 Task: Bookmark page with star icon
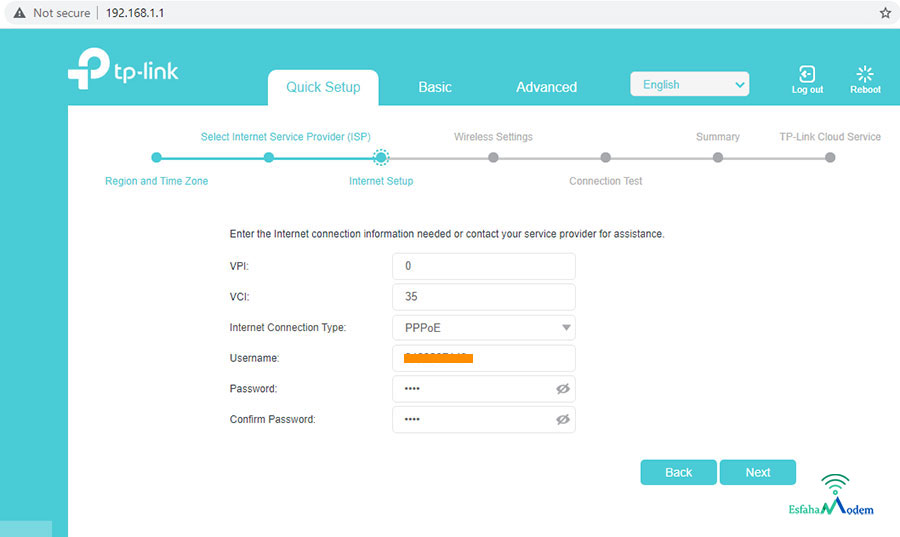(x=885, y=13)
